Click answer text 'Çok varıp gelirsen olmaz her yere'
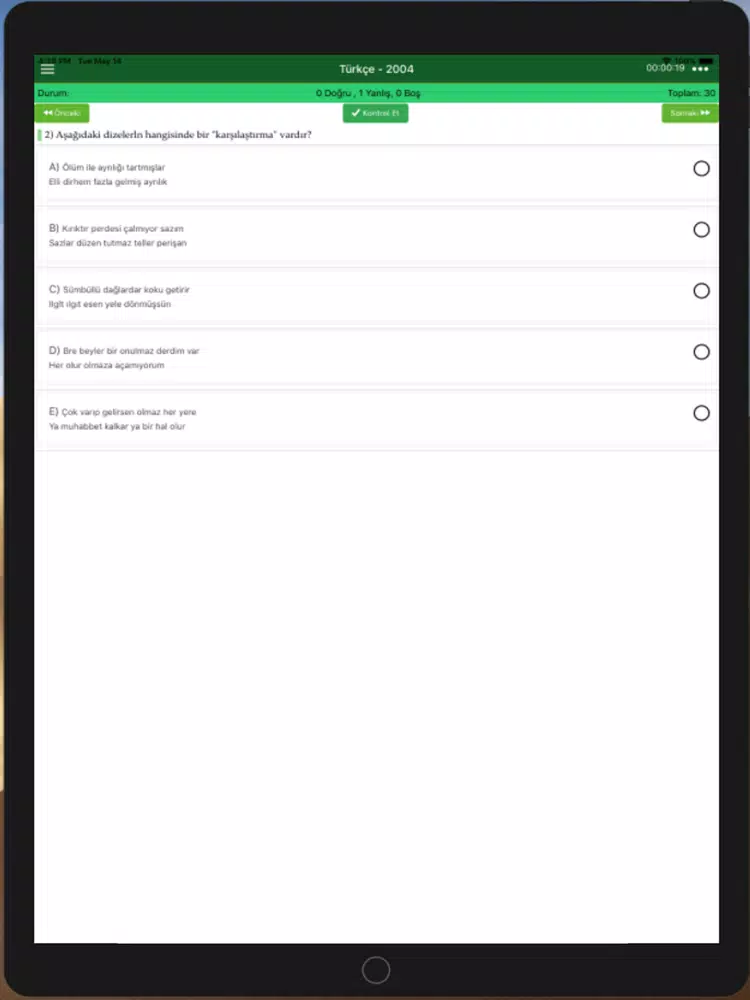Viewport: 750px width, 1000px height. (129, 412)
